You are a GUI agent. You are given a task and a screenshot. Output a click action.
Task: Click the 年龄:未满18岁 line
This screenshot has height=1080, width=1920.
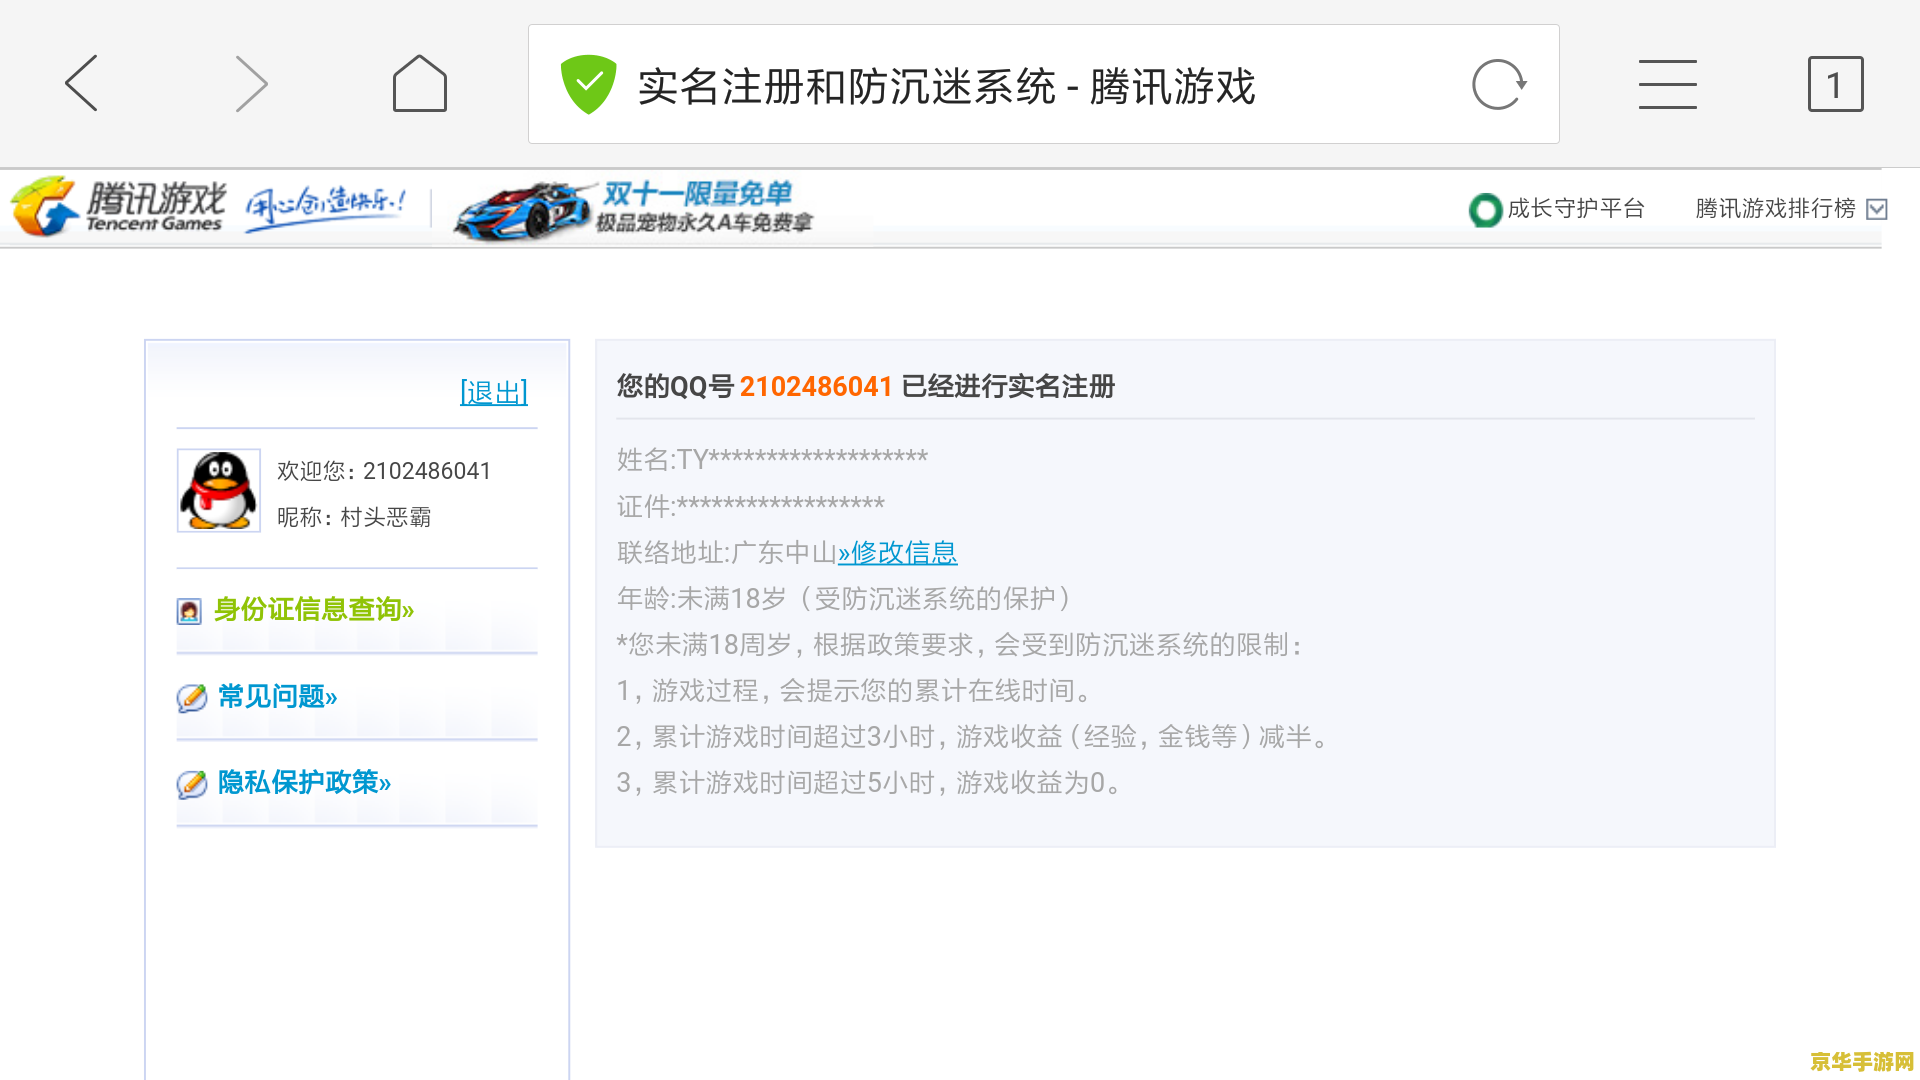(x=845, y=598)
